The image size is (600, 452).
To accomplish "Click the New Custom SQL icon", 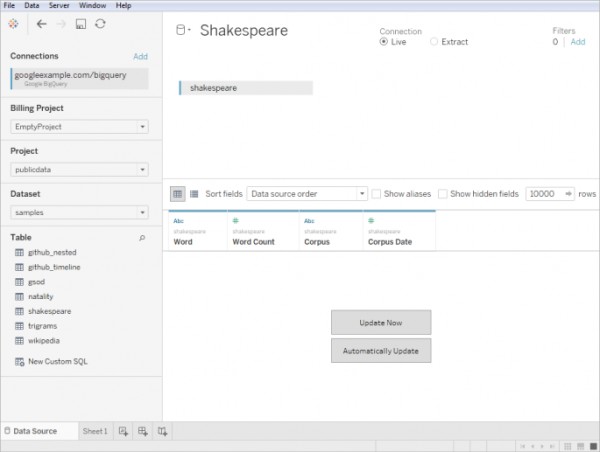I will (x=19, y=361).
